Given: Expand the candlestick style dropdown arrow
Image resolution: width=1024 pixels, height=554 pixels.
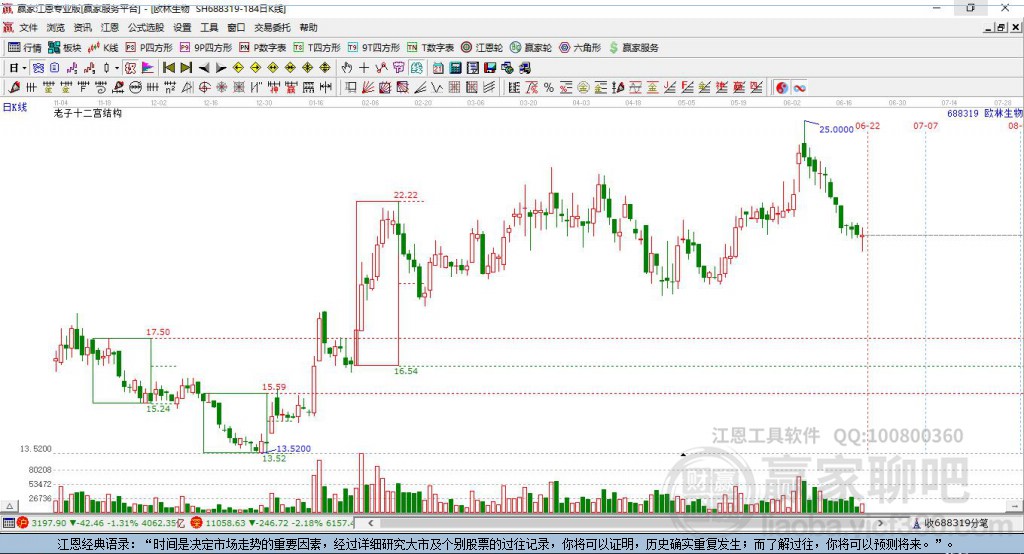Looking at the screenshot, I should tap(116, 68).
